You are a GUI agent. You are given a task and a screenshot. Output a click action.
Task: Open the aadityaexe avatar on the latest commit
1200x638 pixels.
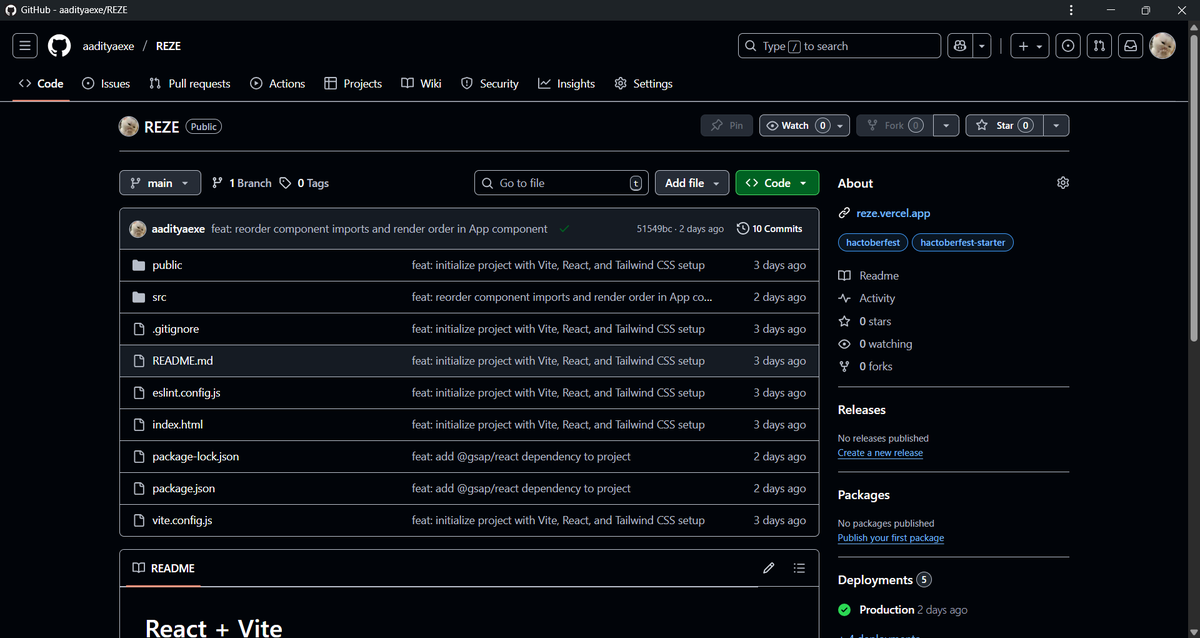[x=138, y=229]
